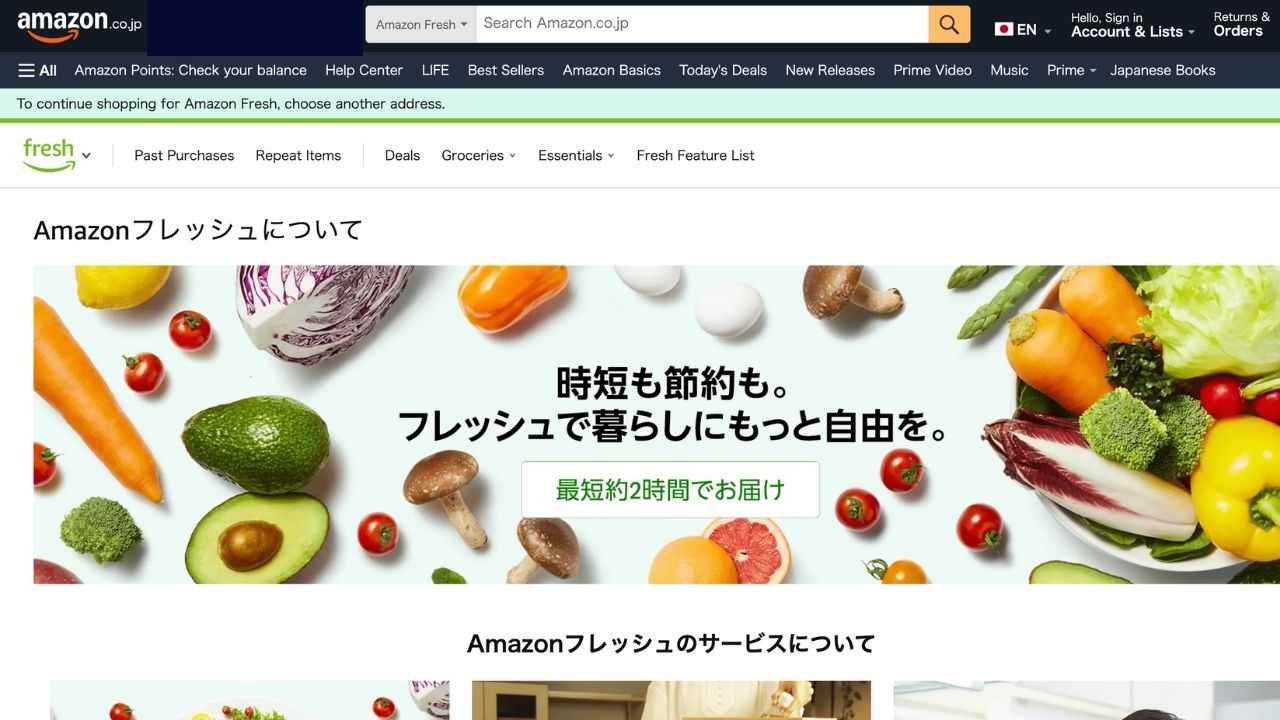Select Past Purchases in Fresh navigation
1280x720 pixels.
coord(184,155)
